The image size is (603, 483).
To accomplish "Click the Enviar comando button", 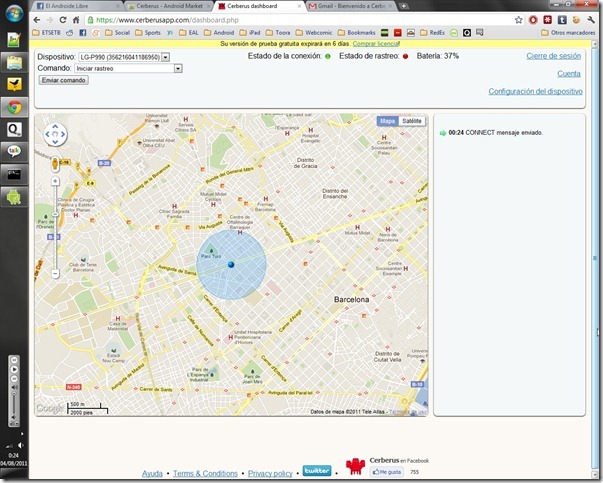I will pos(64,80).
